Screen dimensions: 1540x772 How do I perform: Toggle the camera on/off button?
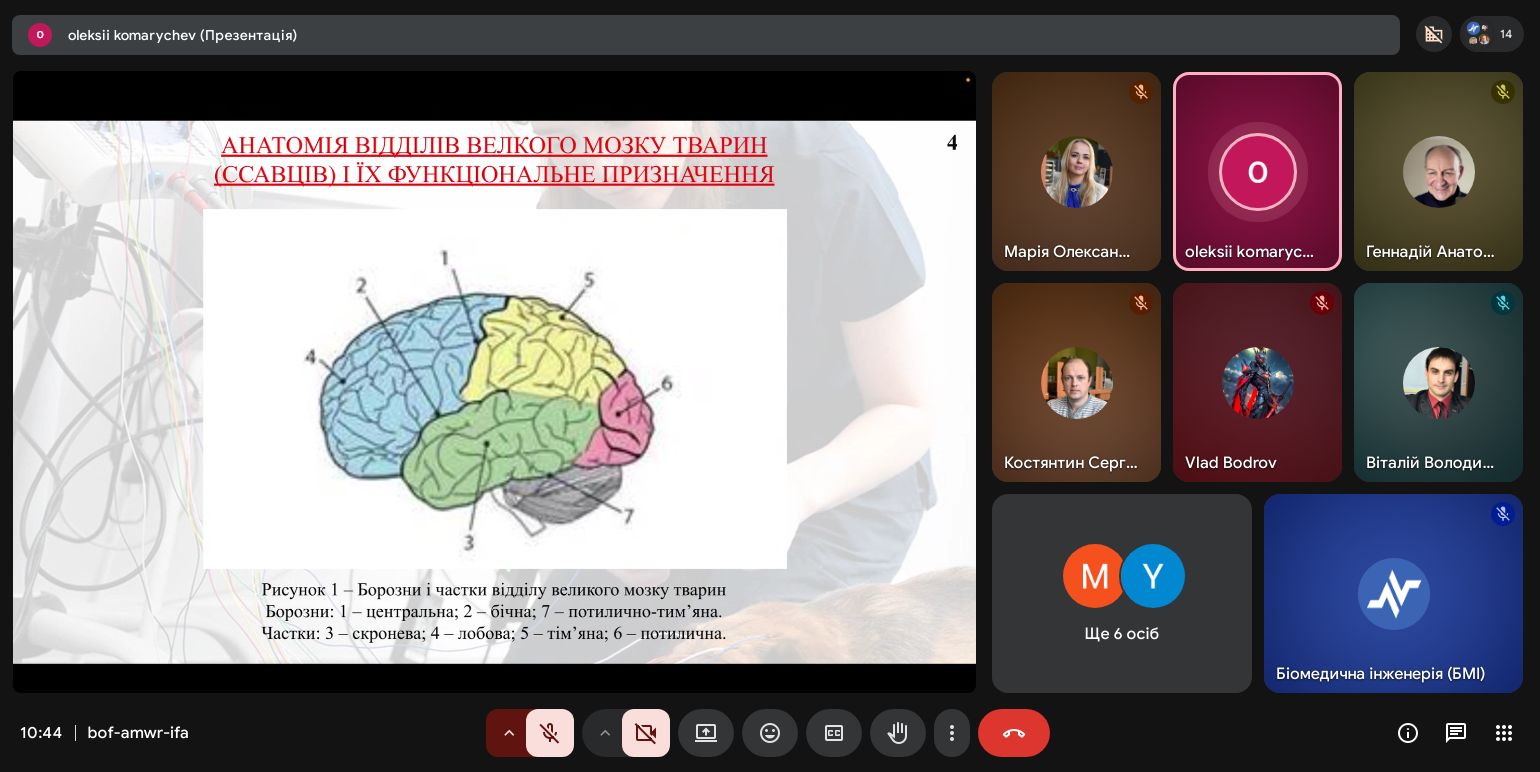coord(645,733)
